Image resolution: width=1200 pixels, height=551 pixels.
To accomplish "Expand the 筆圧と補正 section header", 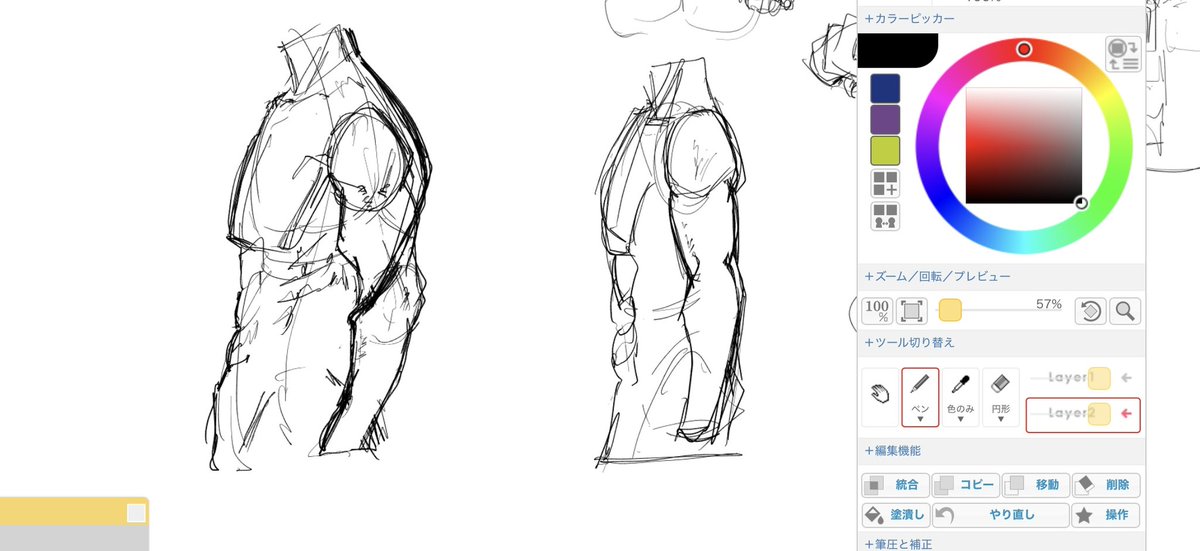I will pyautogui.click(x=1001, y=544).
